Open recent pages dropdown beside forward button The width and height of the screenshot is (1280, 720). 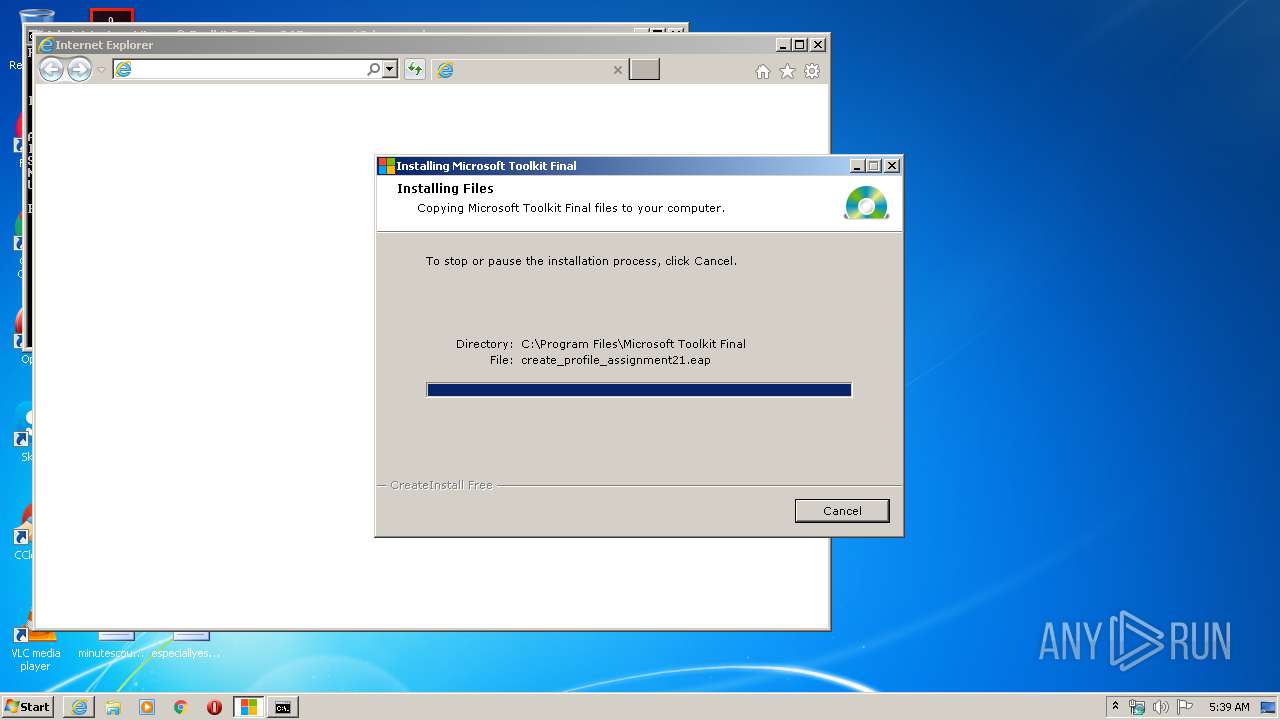pyautogui.click(x=101, y=70)
